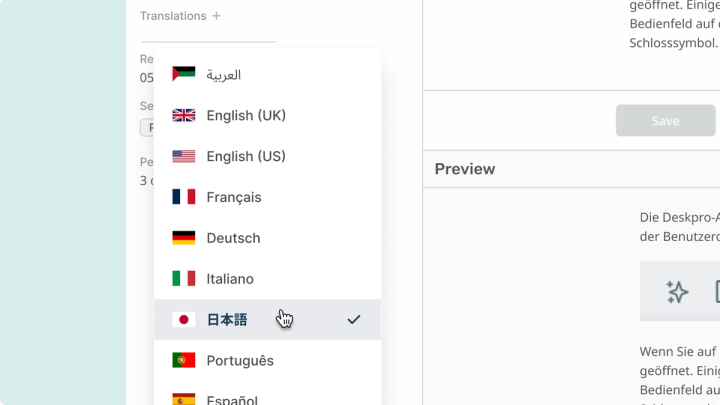The image size is (720, 405).
Task: Click the AI sparkle icon in preview
Action: [x=677, y=291]
